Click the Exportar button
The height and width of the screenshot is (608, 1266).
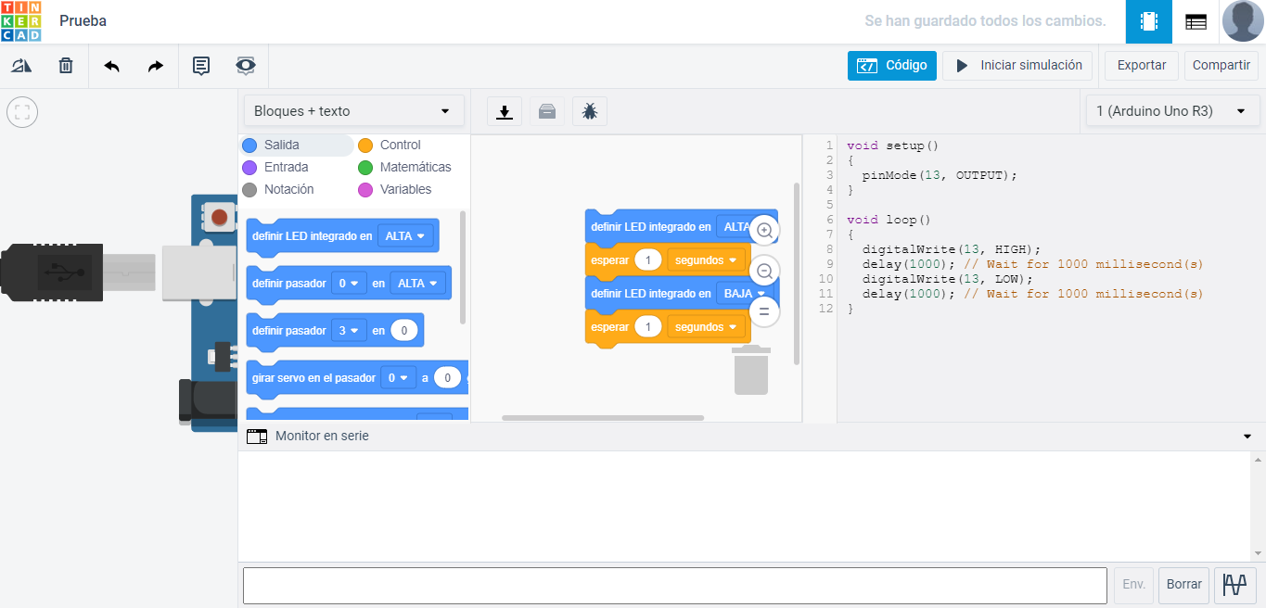click(x=1141, y=66)
